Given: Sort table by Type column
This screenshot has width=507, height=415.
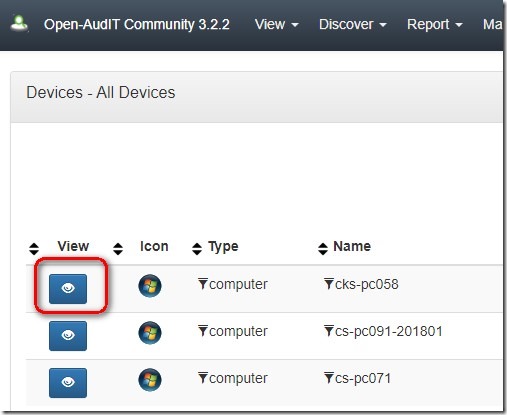Looking at the screenshot, I should coord(197,249).
